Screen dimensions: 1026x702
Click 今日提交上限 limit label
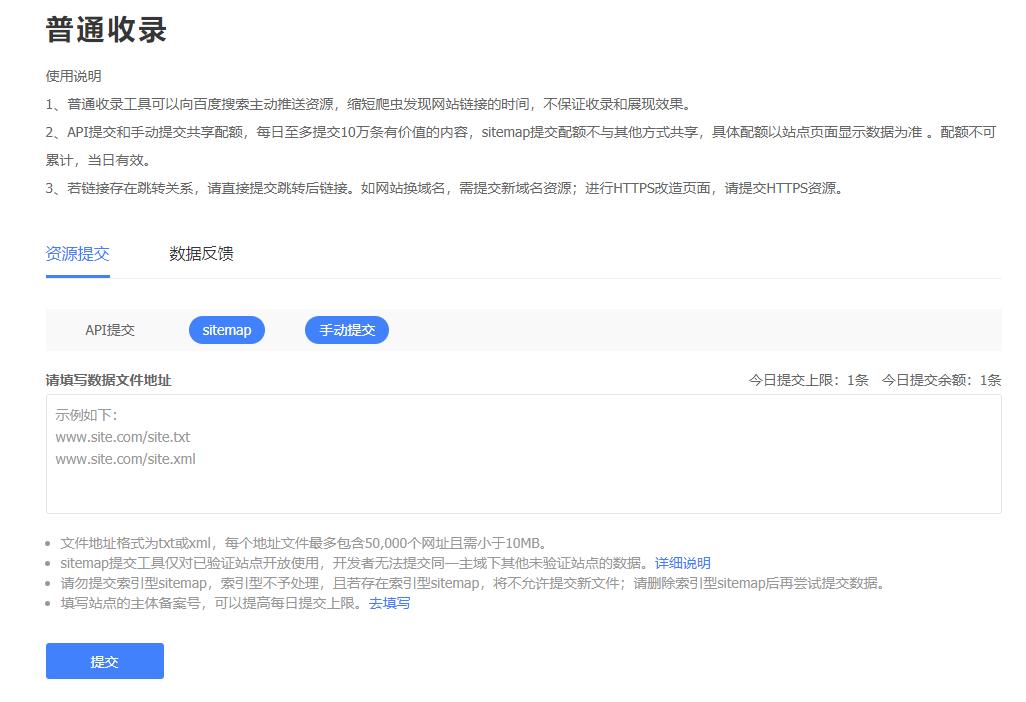(804, 379)
